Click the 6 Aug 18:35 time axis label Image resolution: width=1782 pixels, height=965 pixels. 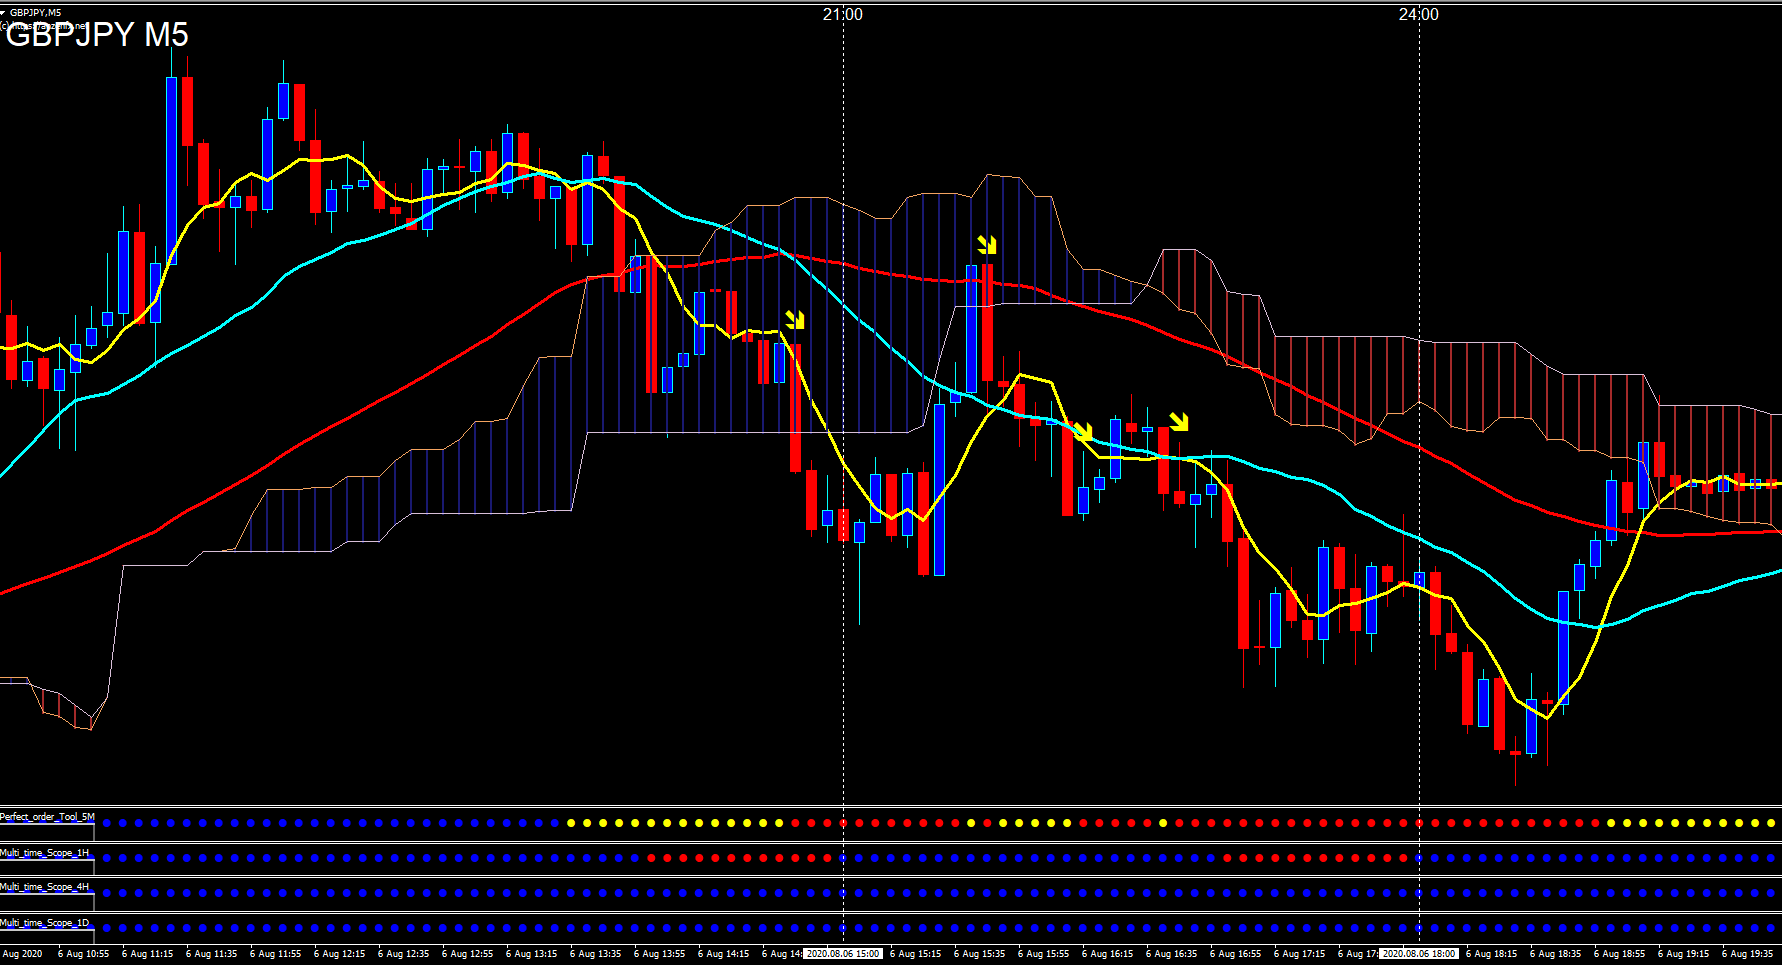(1556, 954)
